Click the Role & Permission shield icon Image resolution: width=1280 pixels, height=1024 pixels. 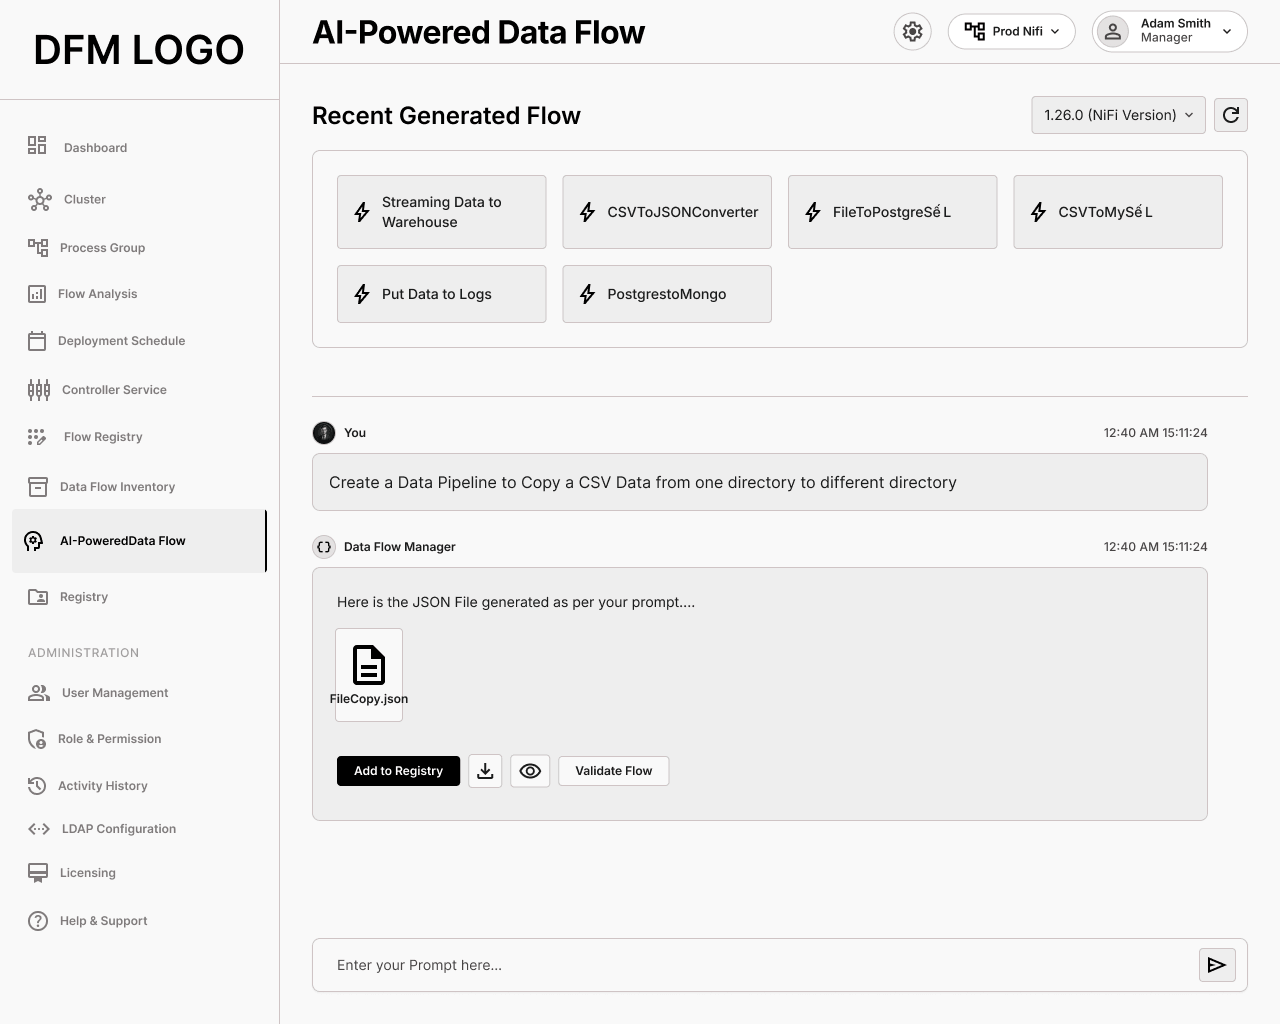click(x=37, y=739)
